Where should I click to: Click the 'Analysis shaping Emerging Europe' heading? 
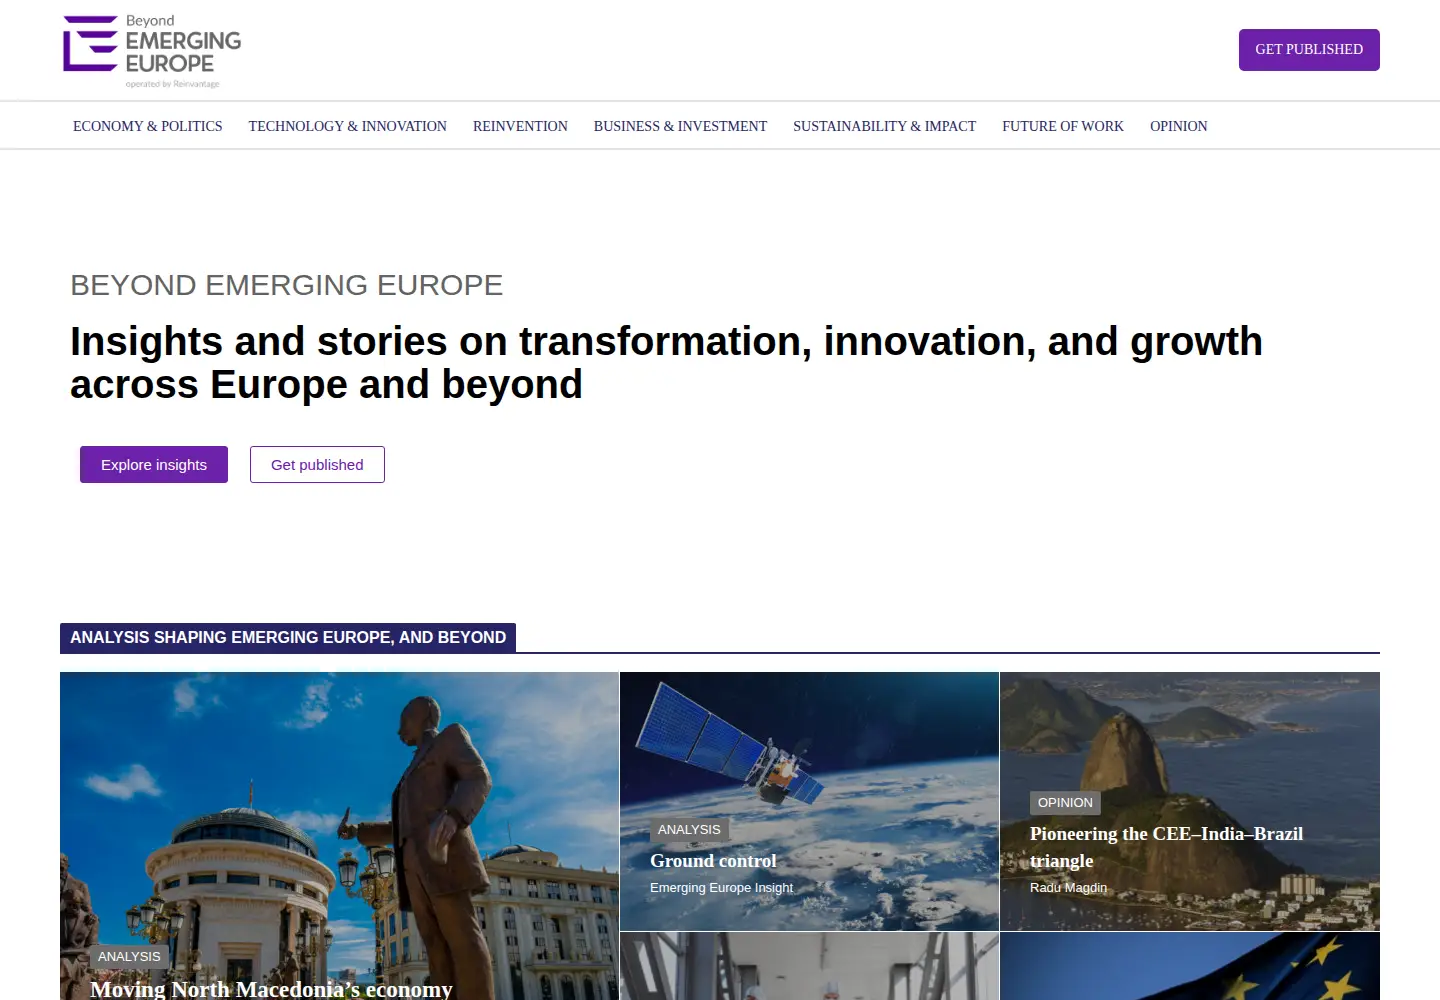[x=288, y=637]
